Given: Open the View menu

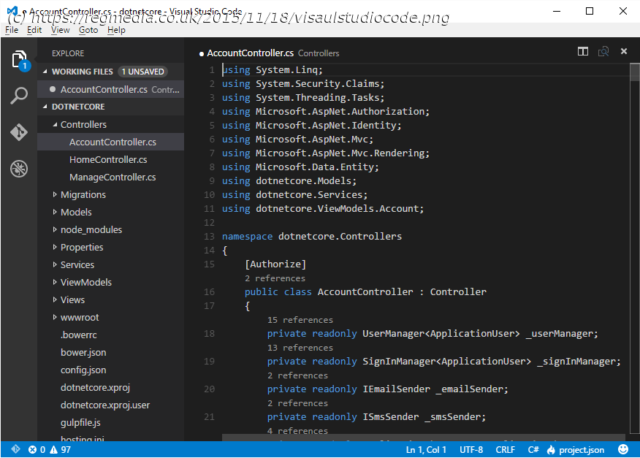Looking at the screenshot, I should 60,30.
